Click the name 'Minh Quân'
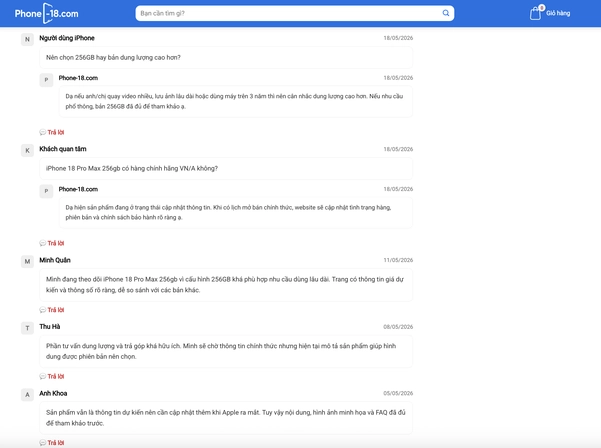Image resolution: width=601 pixels, height=448 pixels. pyautogui.click(x=55, y=260)
